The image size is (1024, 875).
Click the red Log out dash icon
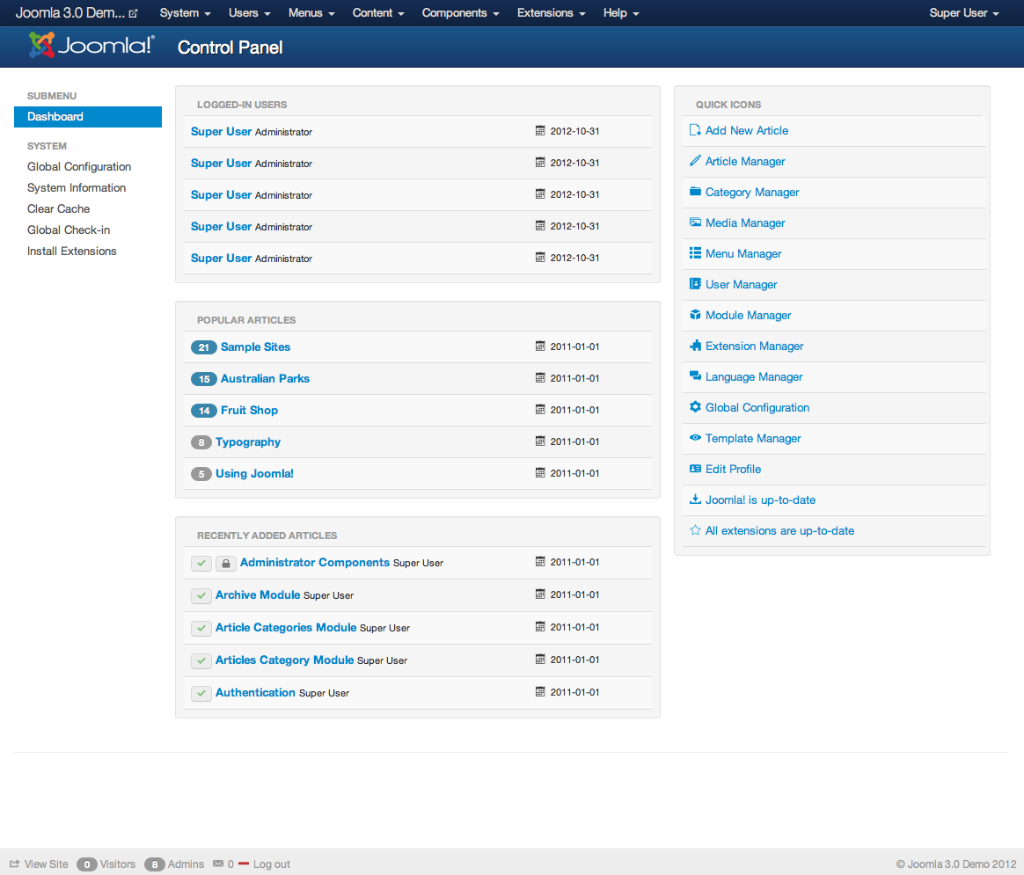244,864
